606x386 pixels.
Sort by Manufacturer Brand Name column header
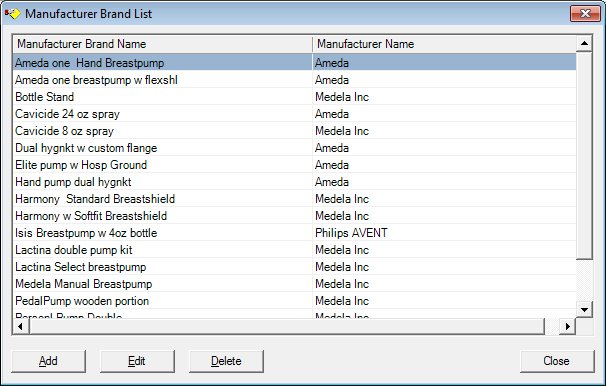[x=163, y=44]
